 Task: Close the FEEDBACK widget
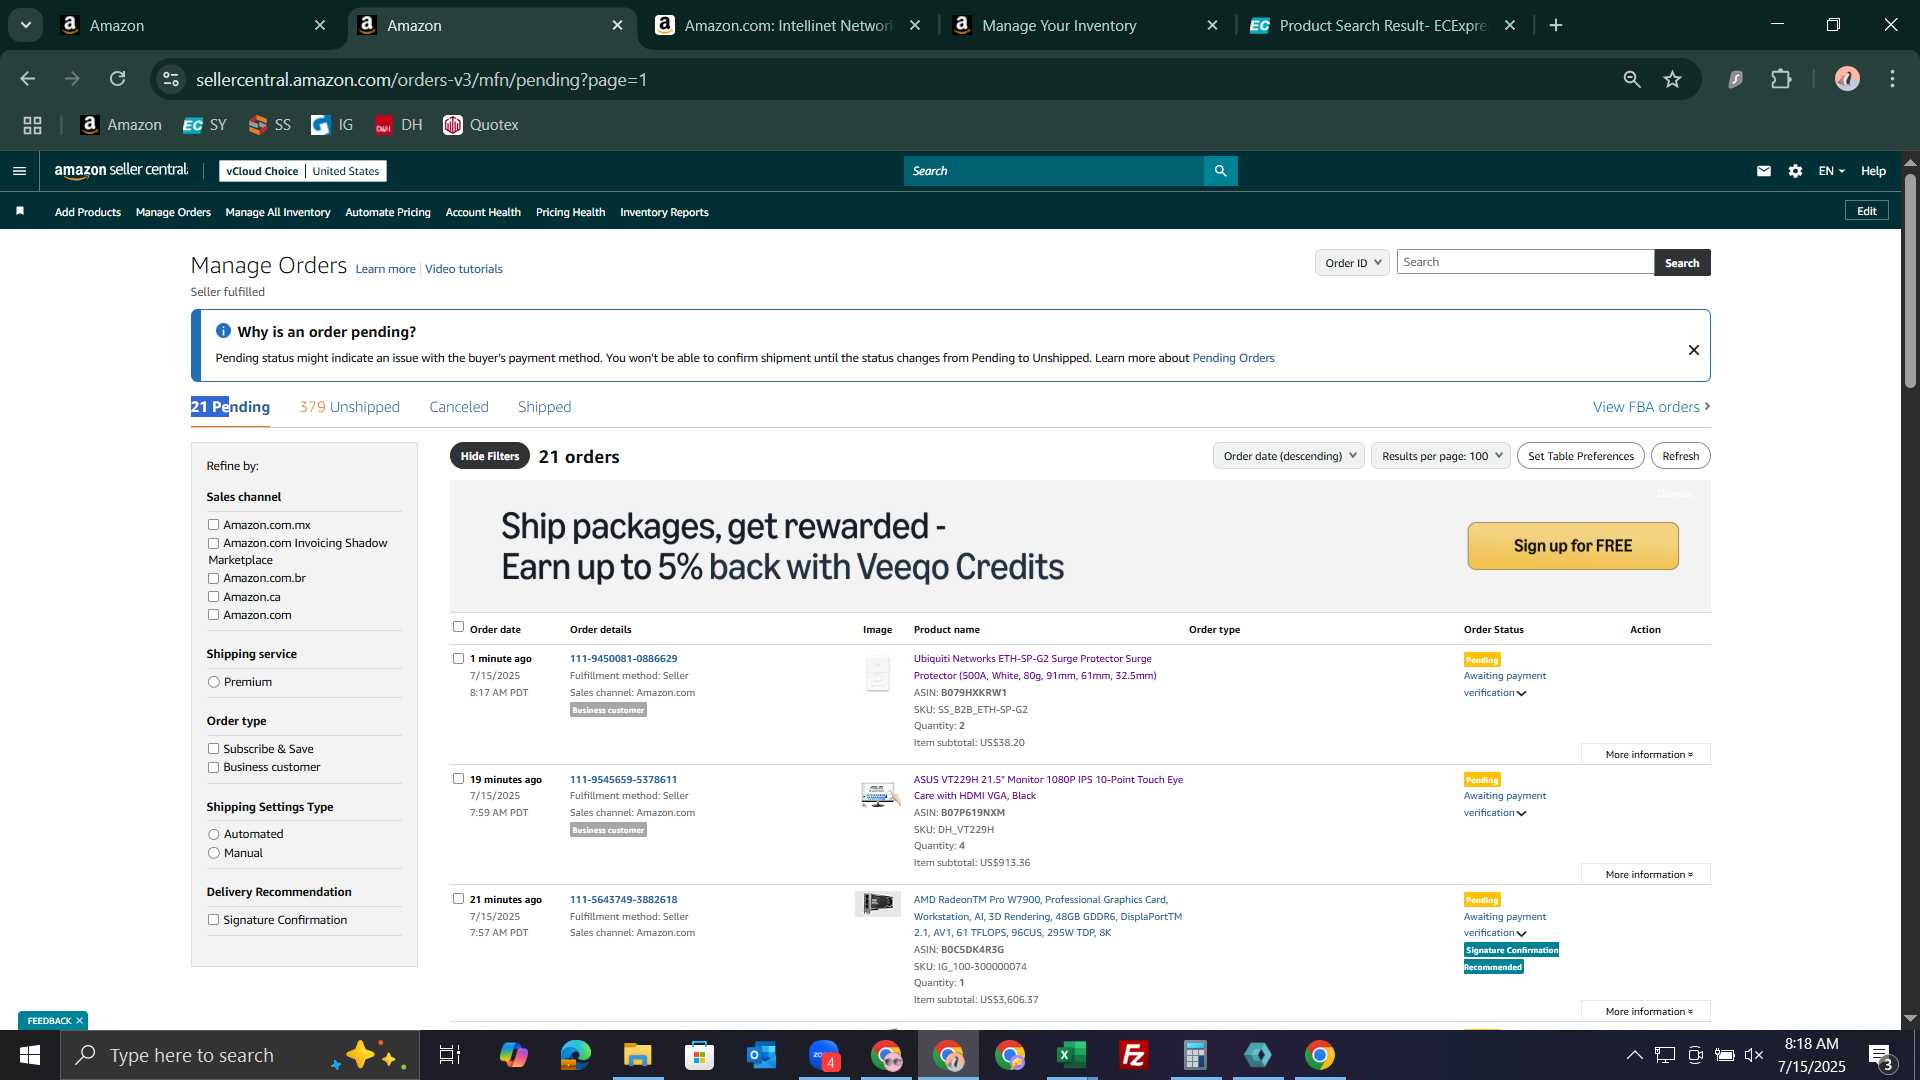79,1020
